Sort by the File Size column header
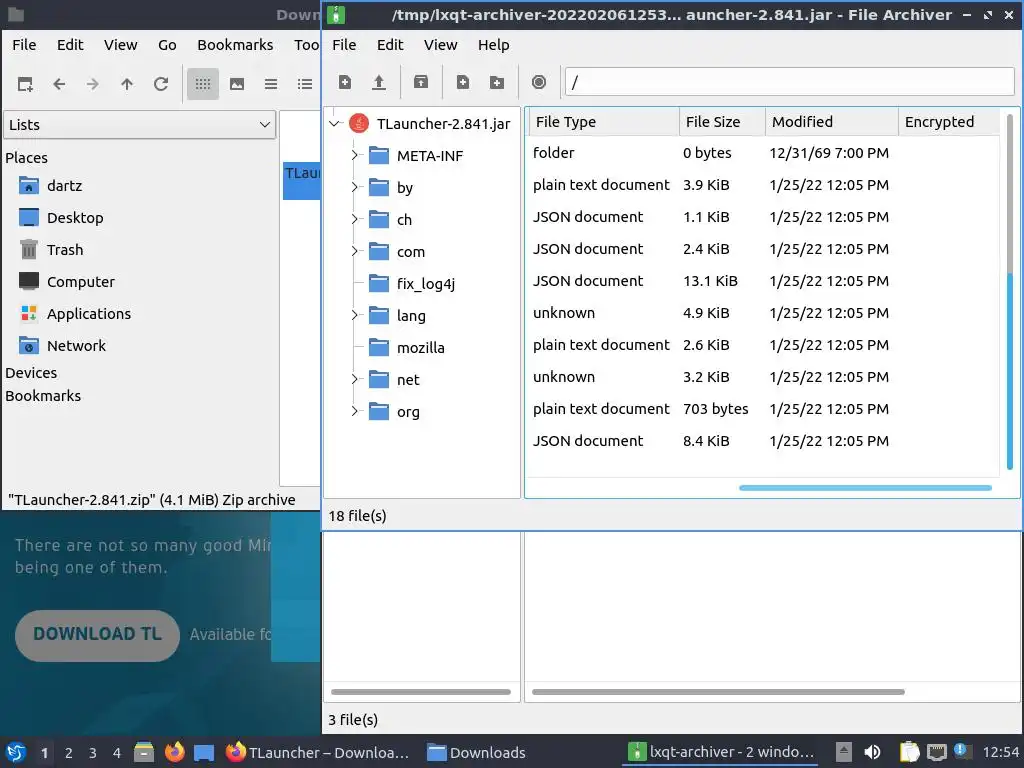The width and height of the screenshot is (1024, 768). coord(722,122)
